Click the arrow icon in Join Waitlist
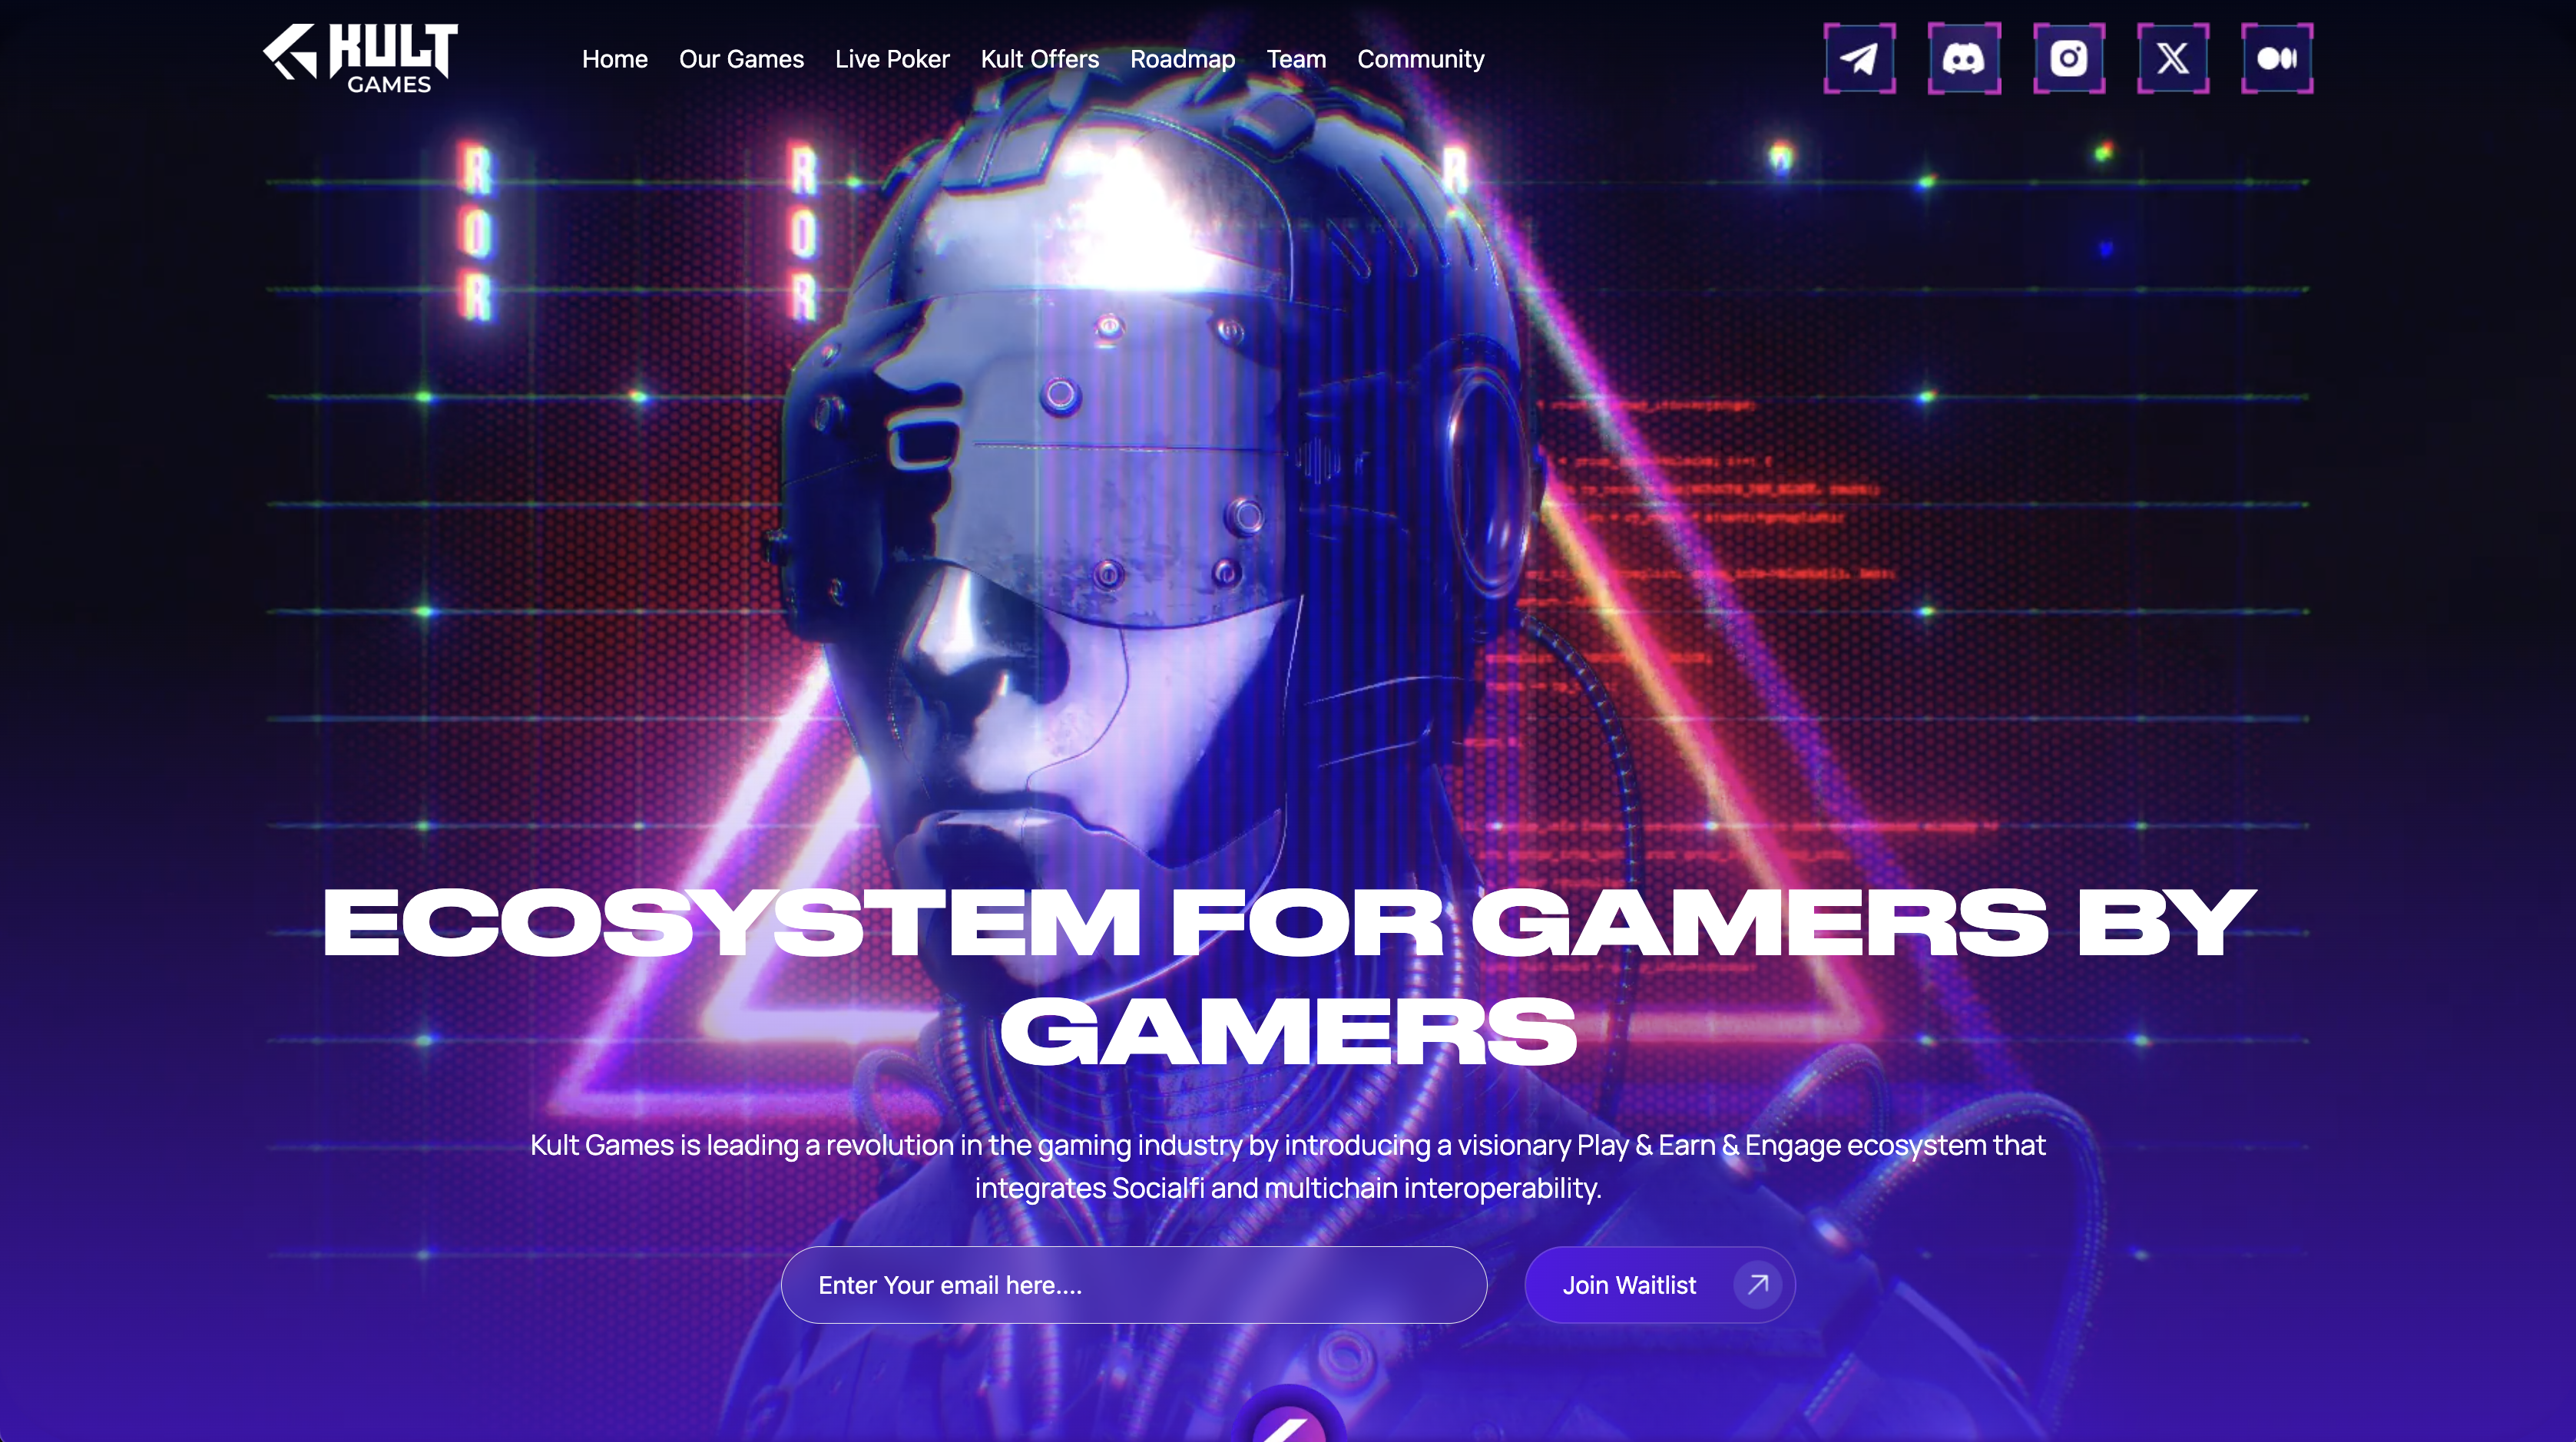The width and height of the screenshot is (2576, 1442). click(x=1757, y=1284)
